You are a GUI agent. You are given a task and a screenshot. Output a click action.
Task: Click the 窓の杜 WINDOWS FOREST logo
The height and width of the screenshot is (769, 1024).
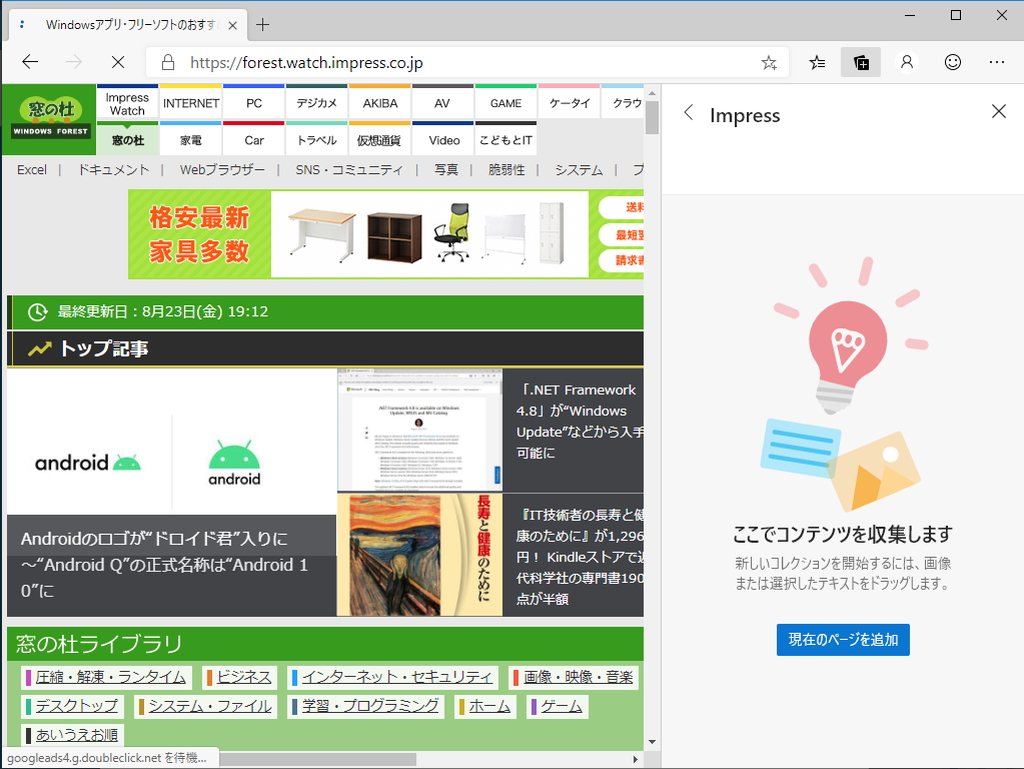pos(48,117)
